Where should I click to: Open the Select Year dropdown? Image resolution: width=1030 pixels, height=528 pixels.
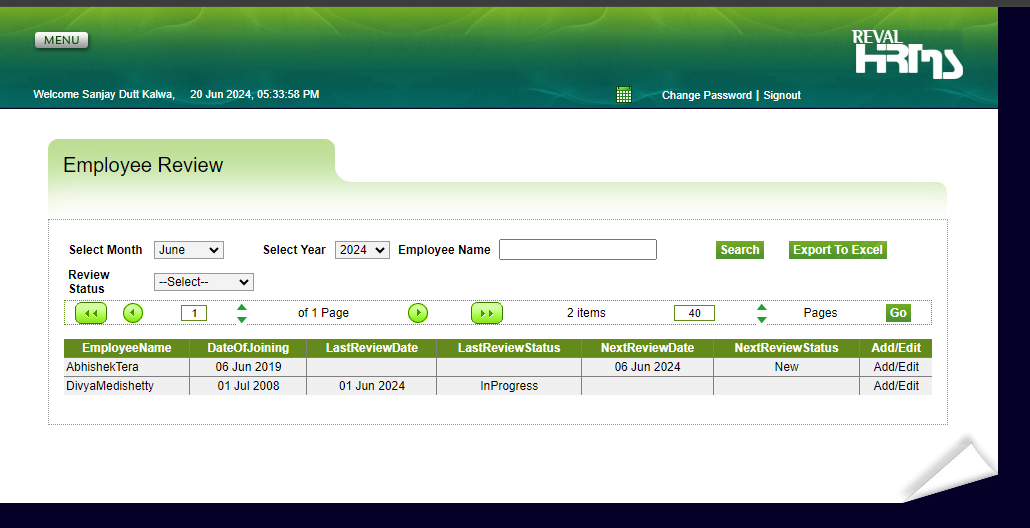coord(362,250)
